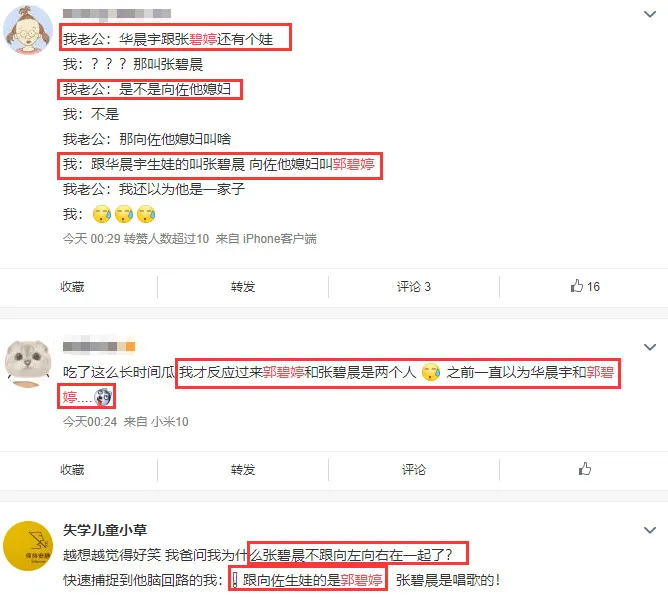Image resolution: width=668 pixels, height=597 pixels.
Task: Open the cat avatar profile
Action: pos(28,363)
